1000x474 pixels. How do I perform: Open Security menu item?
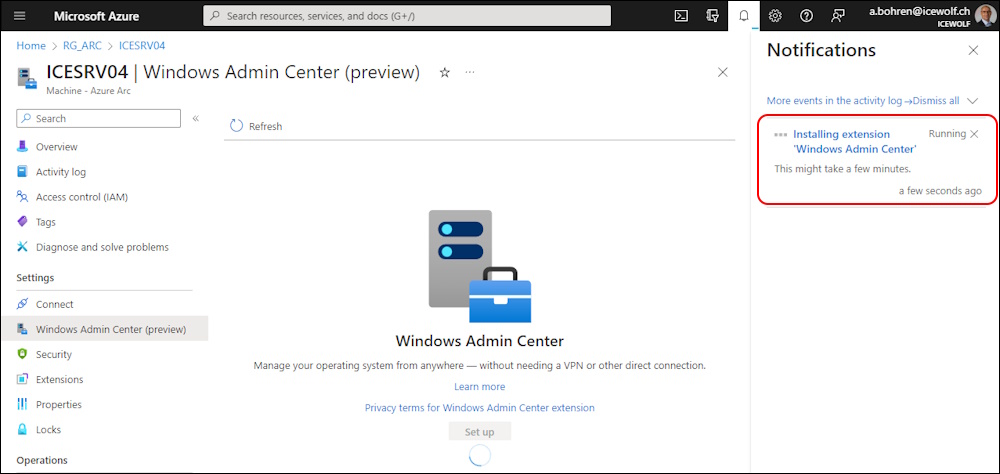(x=54, y=354)
